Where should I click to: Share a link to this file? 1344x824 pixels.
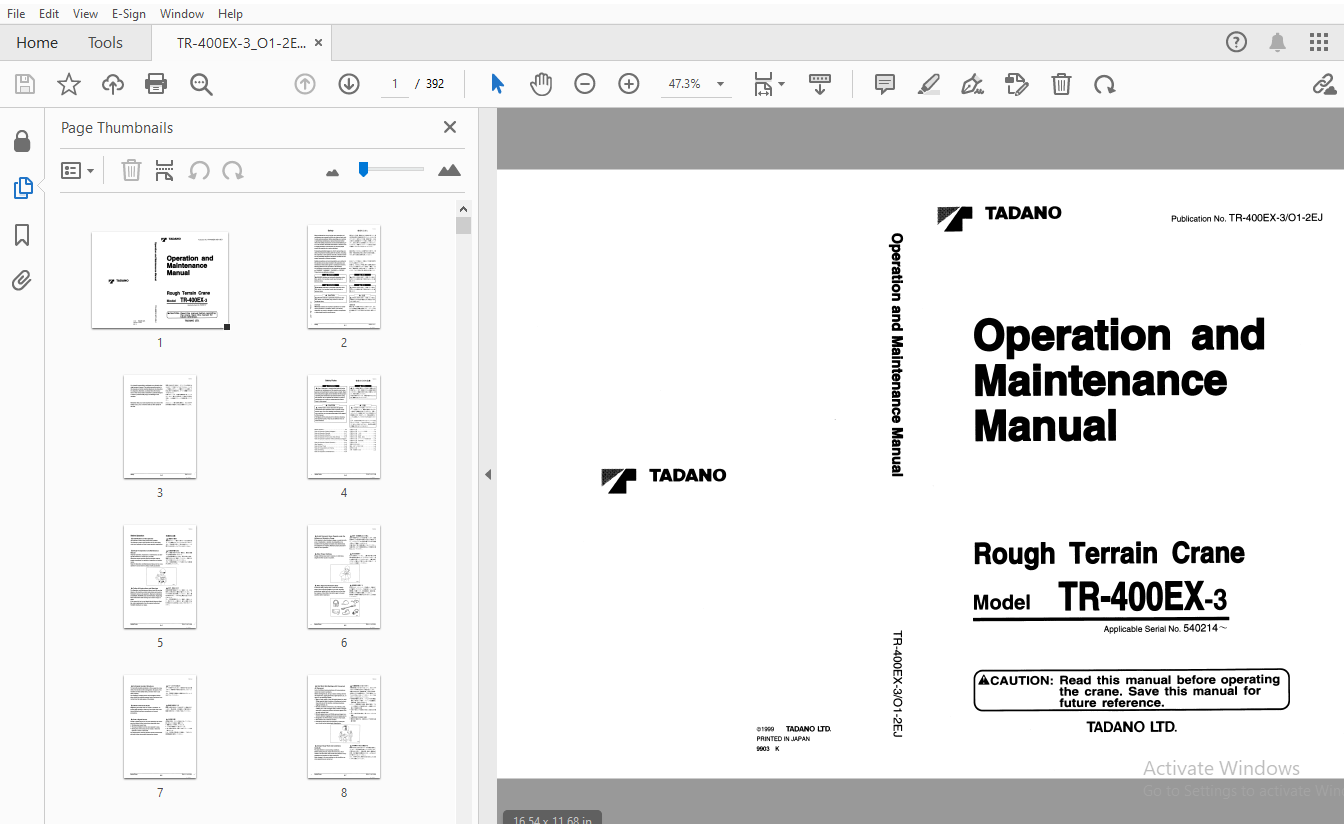point(1324,84)
